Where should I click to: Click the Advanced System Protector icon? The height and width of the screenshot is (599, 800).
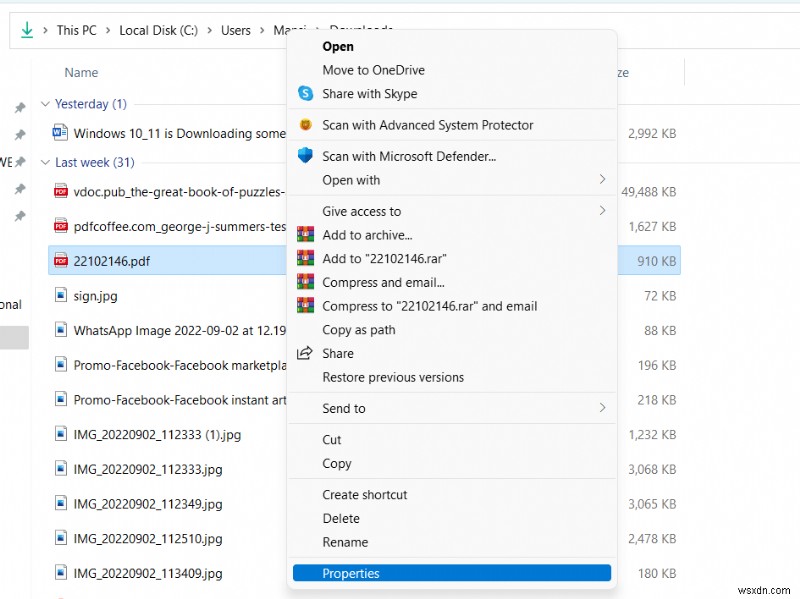306,127
